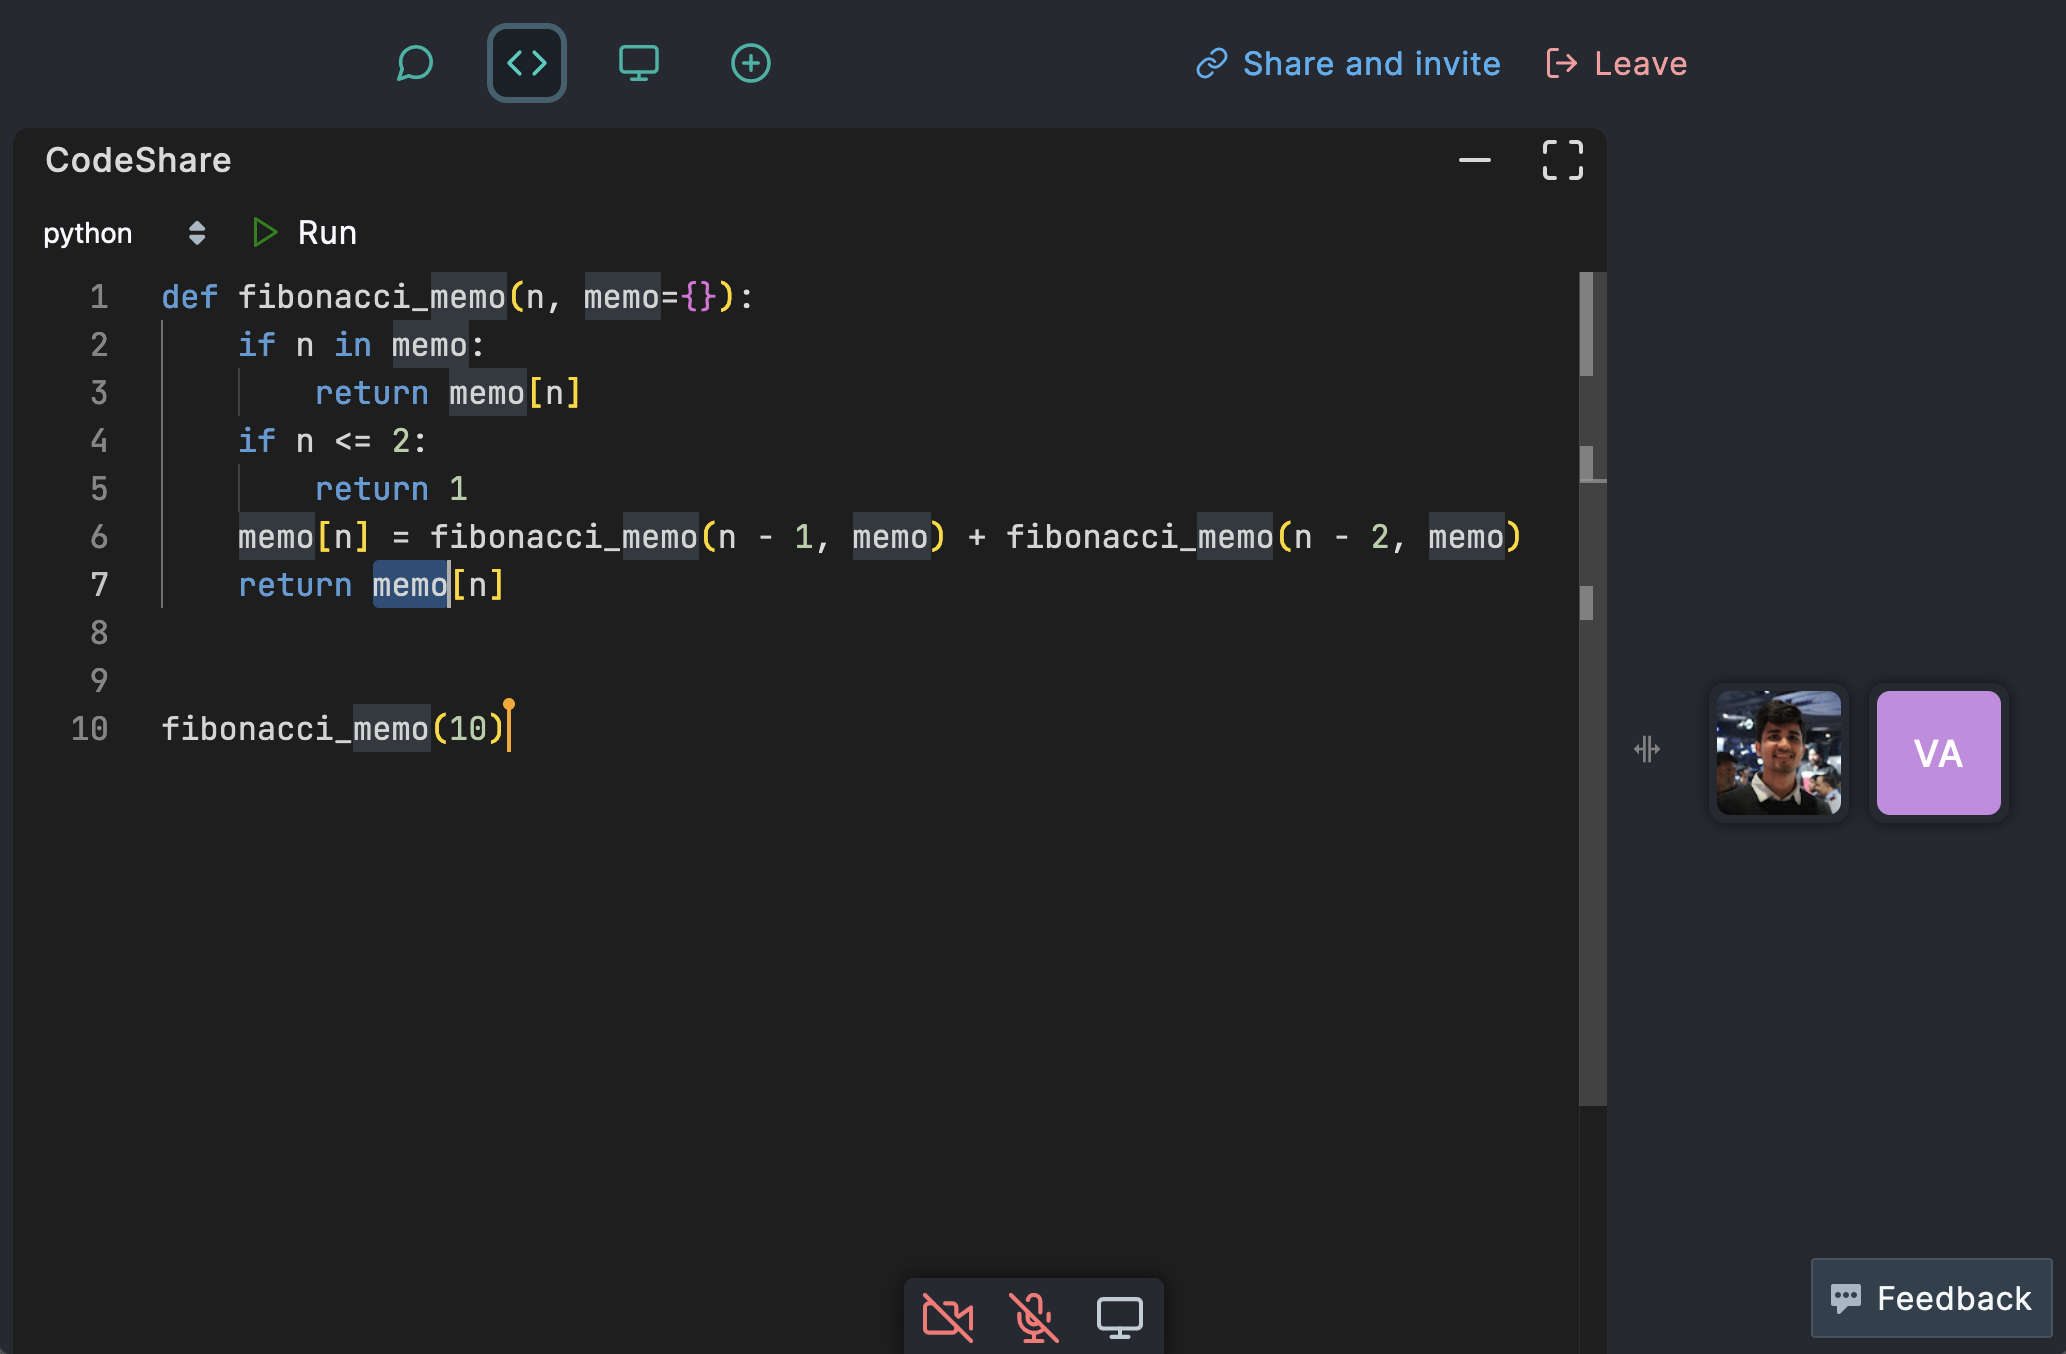Click line number 10 in gutter
The width and height of the screenshot is (2066, 1354).
89,729
